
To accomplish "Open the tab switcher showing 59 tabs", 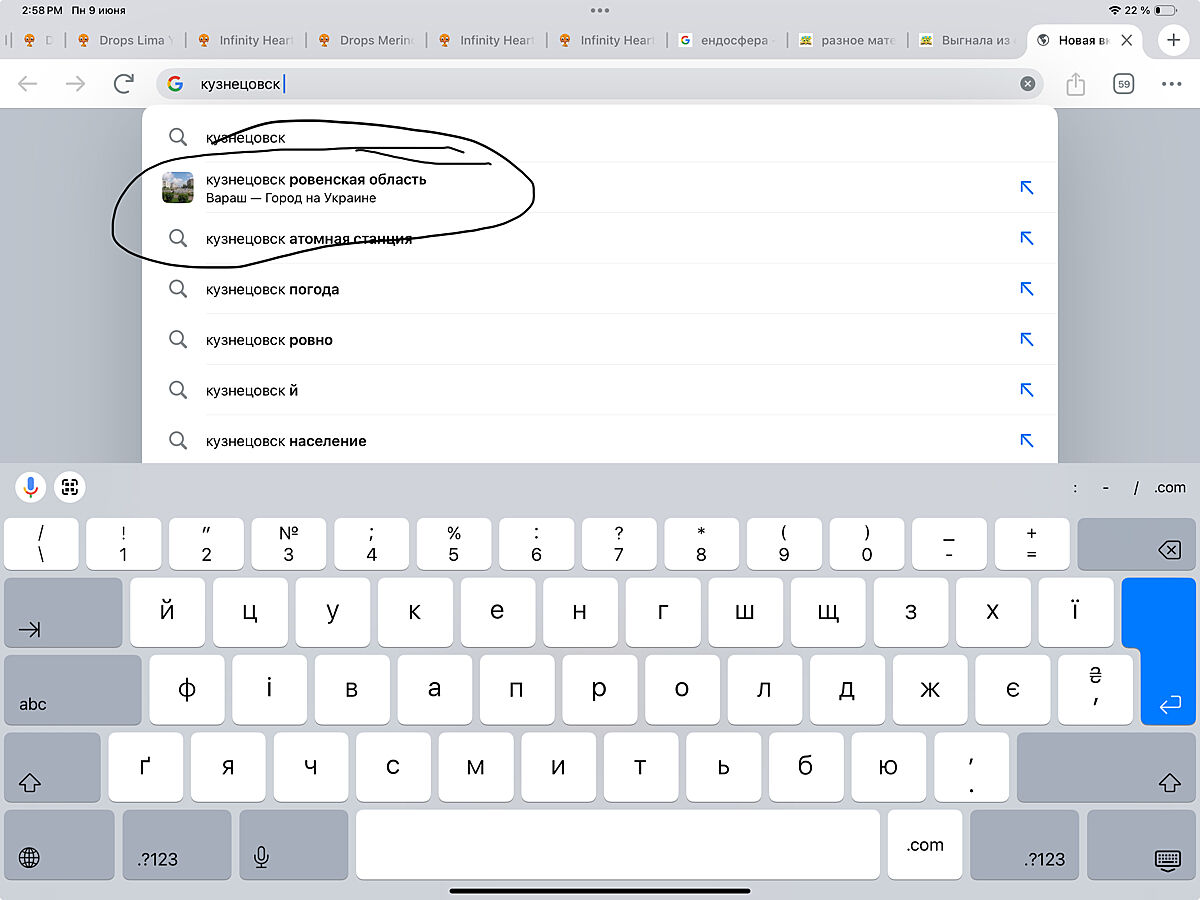I will (1124, 84).
